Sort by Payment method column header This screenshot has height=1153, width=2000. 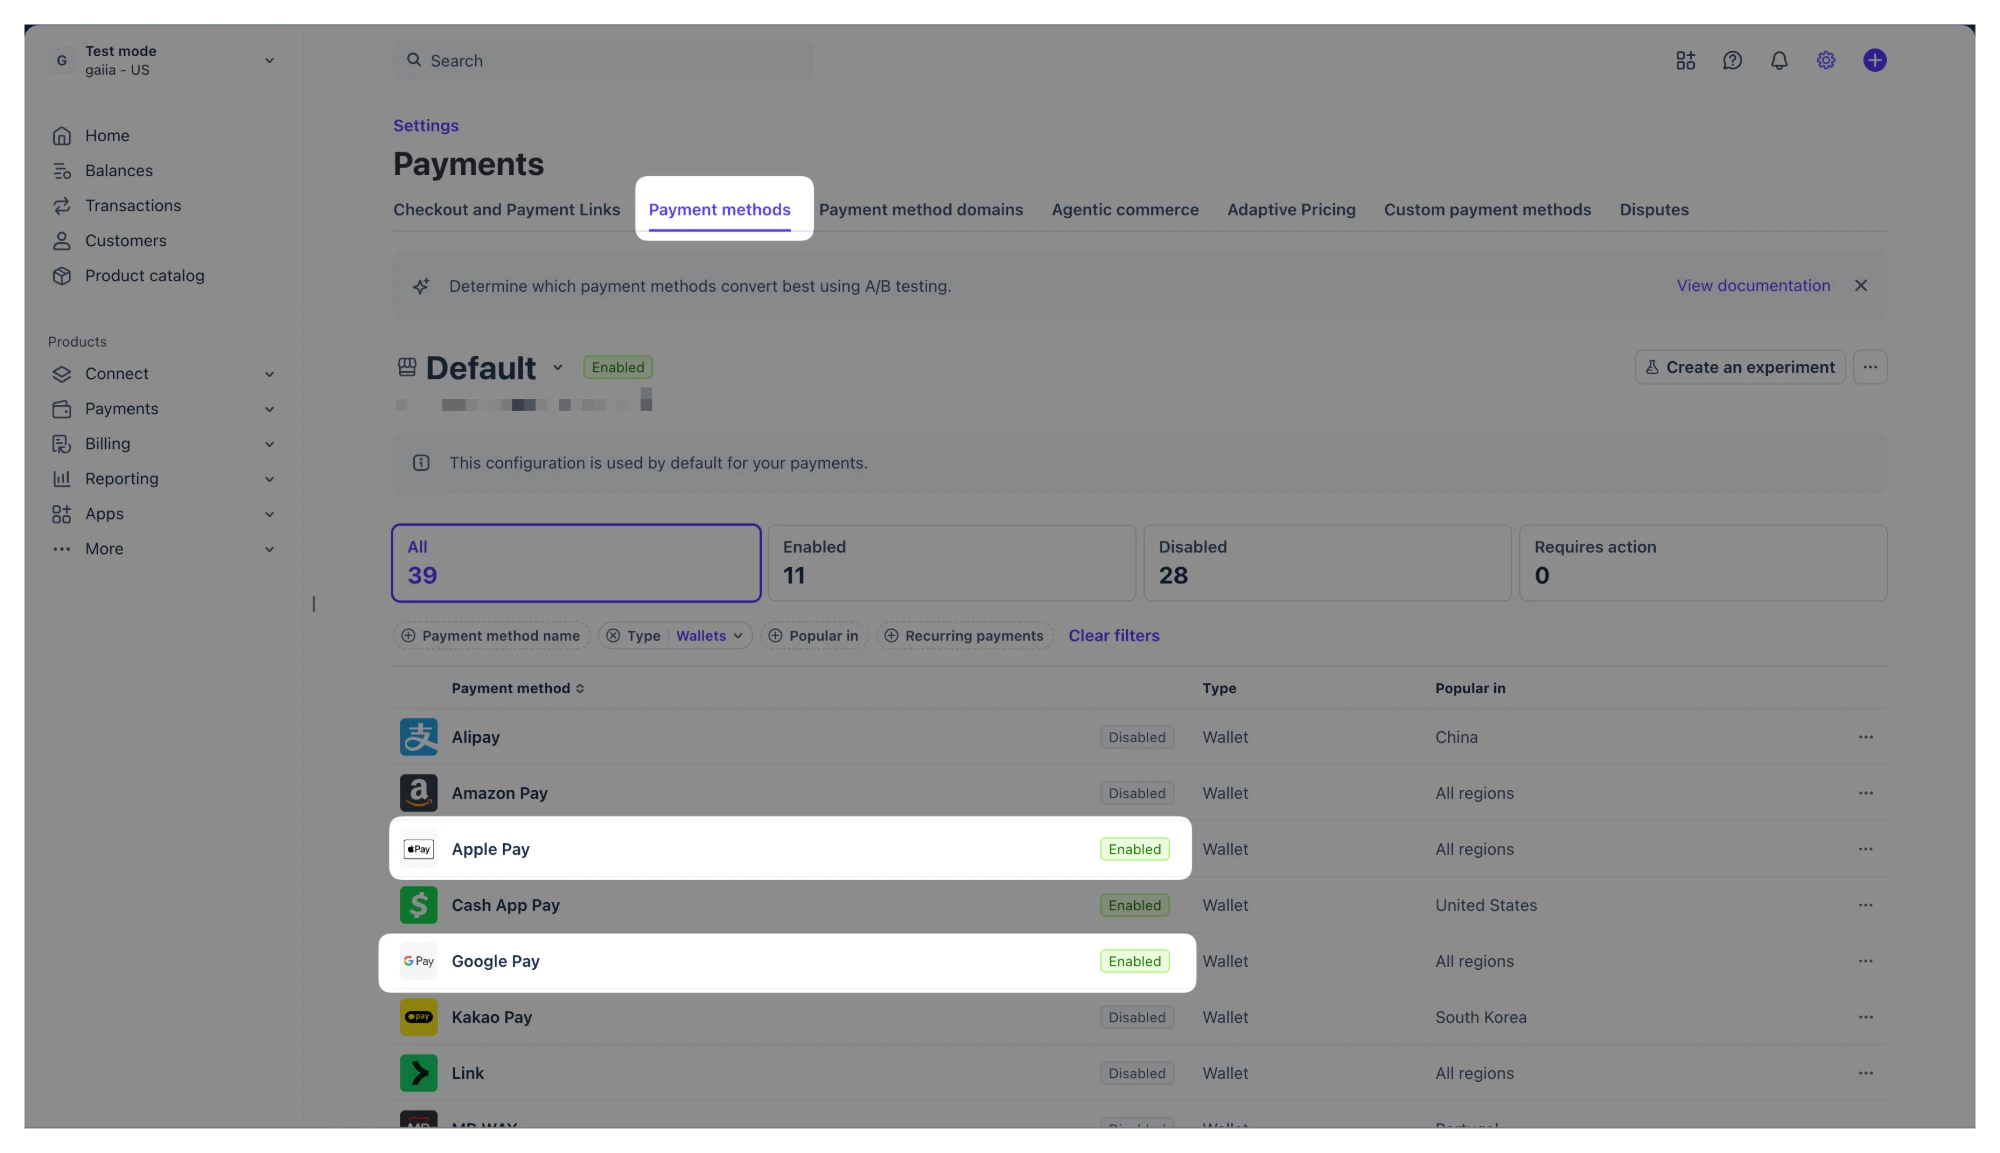(518, 688)
